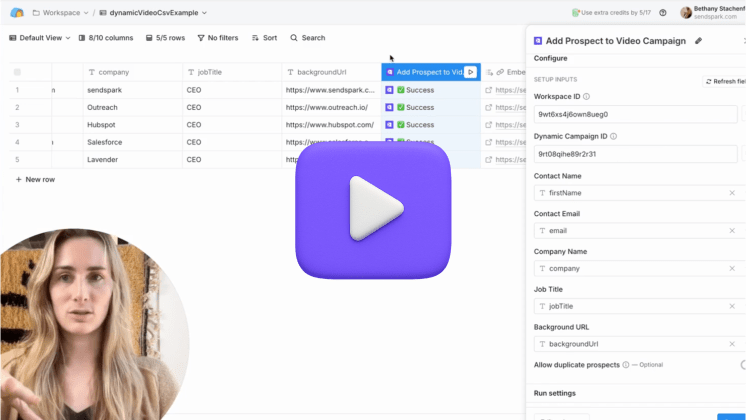Click the Job Title field
Viewport: 746px width, 420px height.
638,306
